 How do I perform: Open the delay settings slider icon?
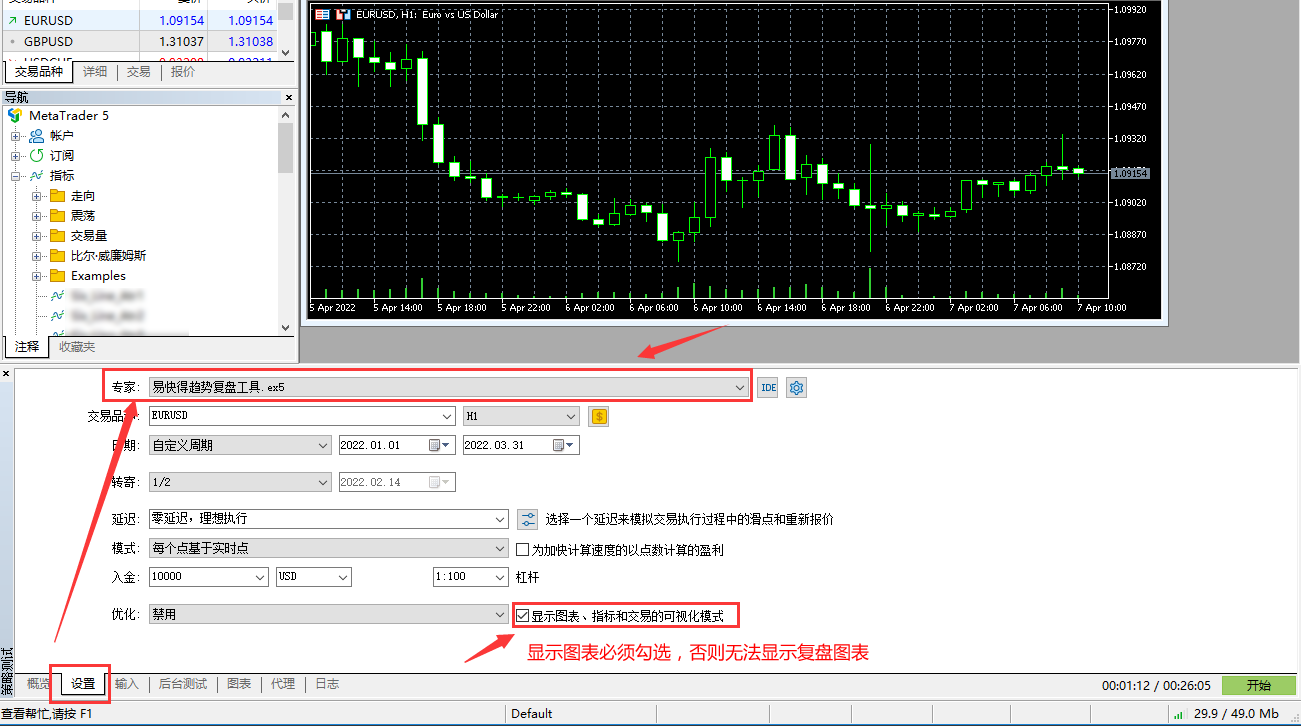click(x=527, y=519)
